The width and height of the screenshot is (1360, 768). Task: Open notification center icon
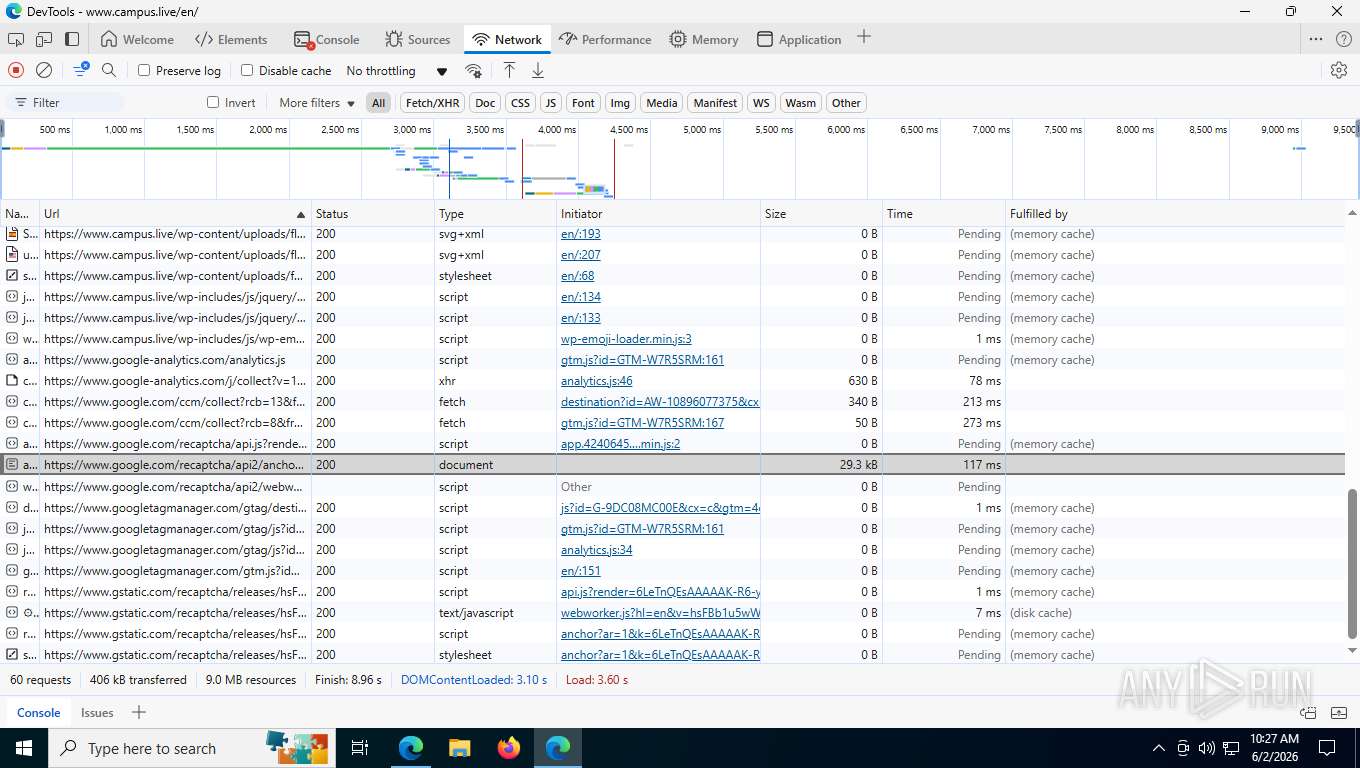coord(1327,748)
